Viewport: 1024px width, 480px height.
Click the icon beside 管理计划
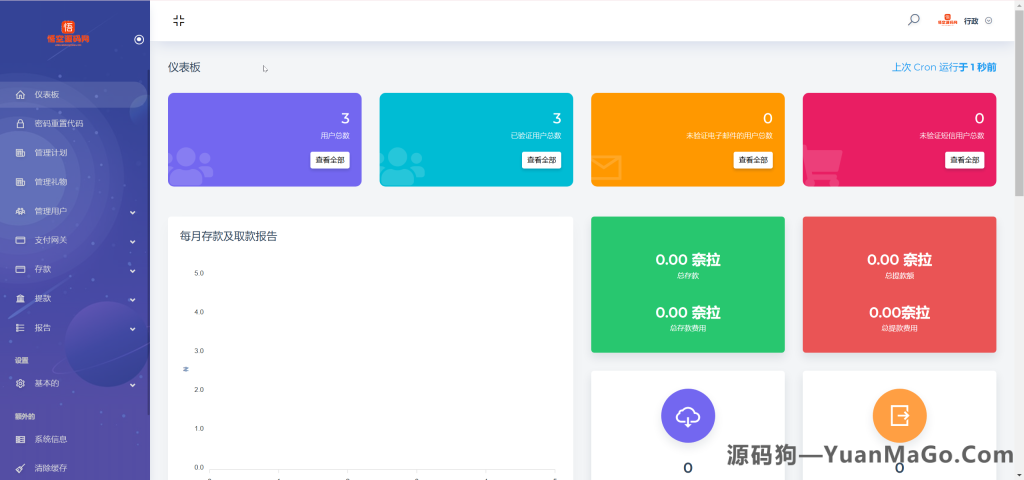[x=20, y=153]
